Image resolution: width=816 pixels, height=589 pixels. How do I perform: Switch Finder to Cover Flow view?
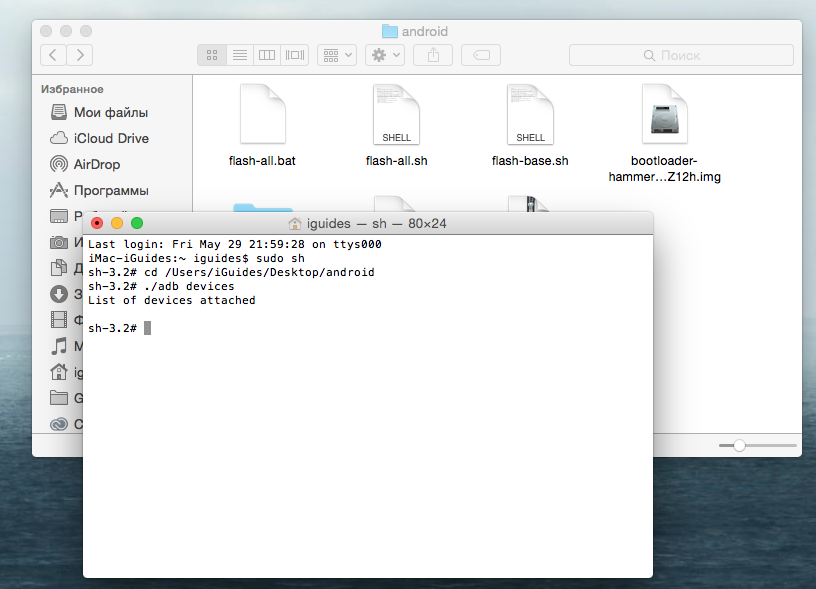pyautogui.click(x=294, y=55)
